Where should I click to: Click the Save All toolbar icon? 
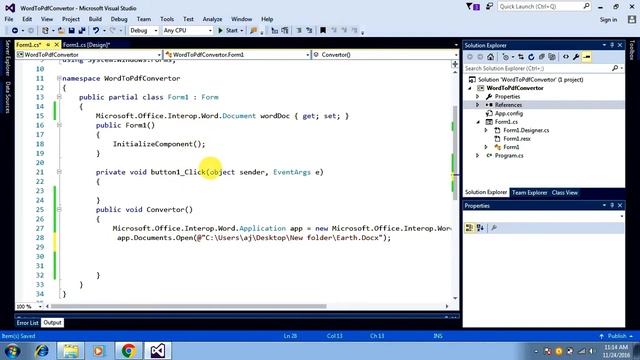82,31
